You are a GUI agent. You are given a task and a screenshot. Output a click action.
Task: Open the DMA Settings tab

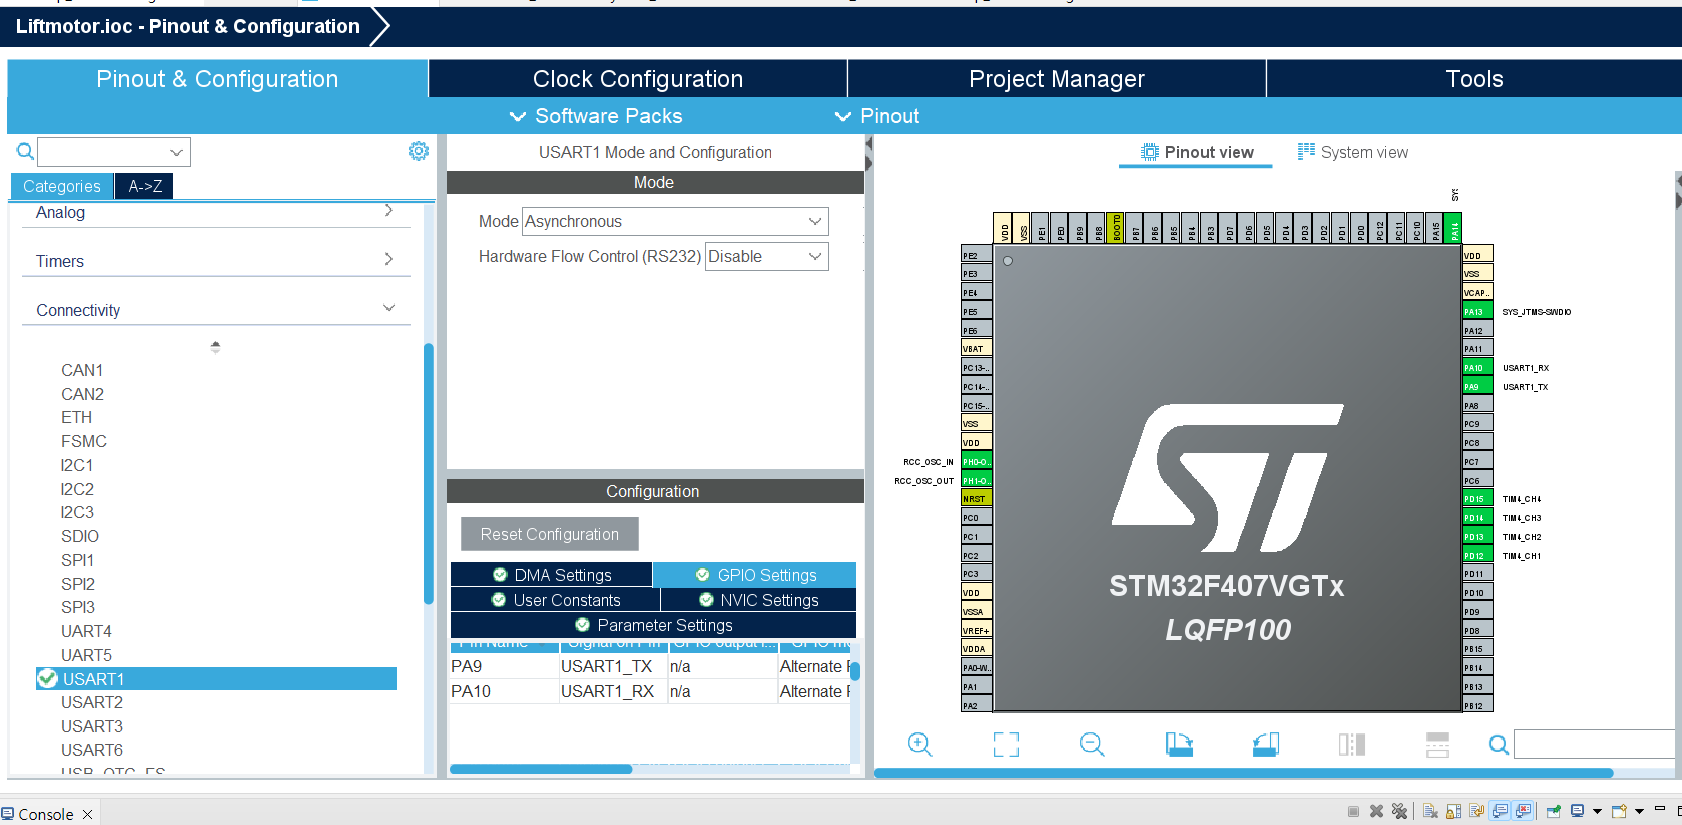click(552, 575)
